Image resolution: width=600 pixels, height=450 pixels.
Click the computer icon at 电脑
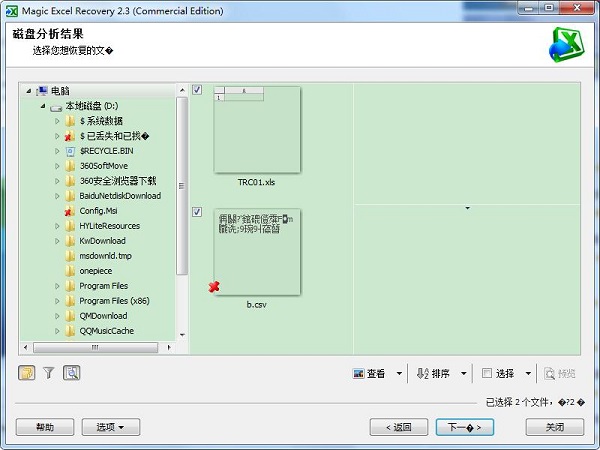42,91
